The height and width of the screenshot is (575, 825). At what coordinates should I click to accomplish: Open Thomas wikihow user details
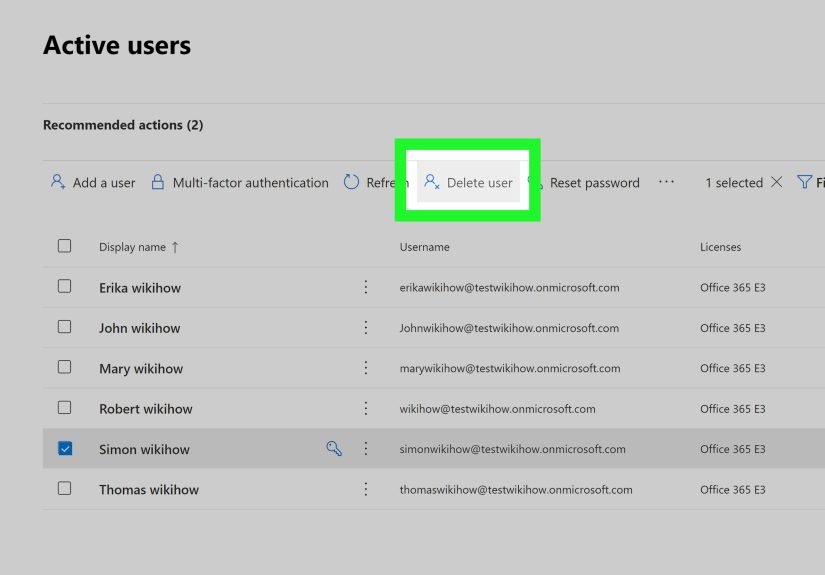[x=149, y=490]
